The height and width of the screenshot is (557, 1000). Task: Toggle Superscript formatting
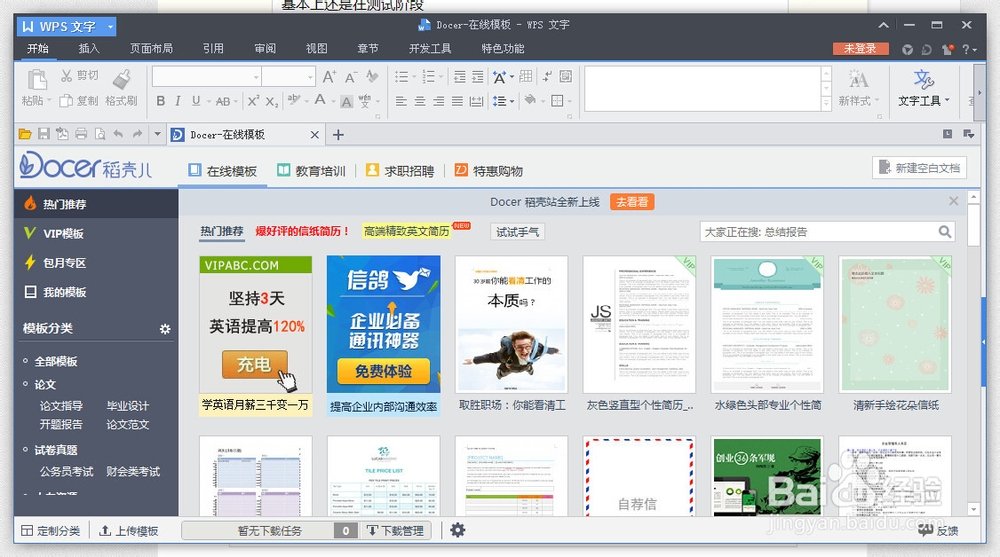(253, 101)
